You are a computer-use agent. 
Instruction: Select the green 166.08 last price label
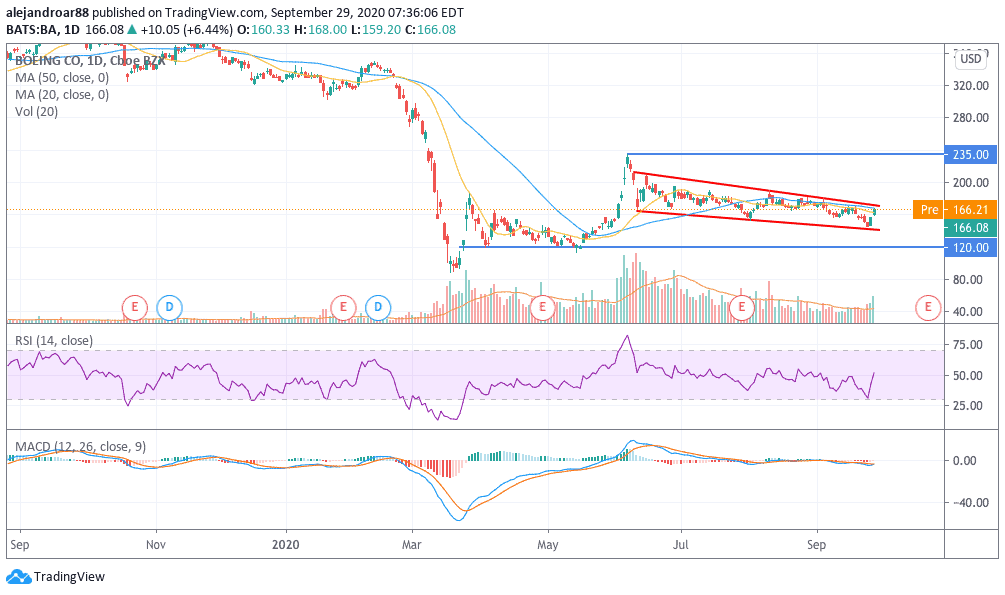pyautogui.click(x=971, y=228)
